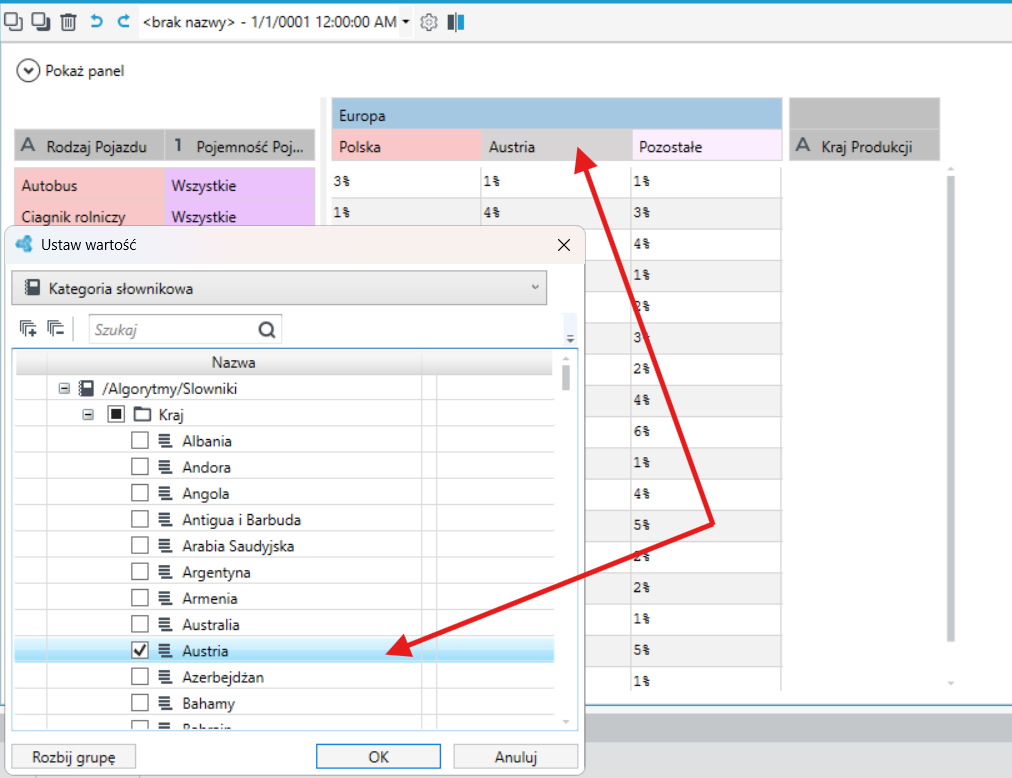Toggle the Kraj group checkbox

tap(116, 414)
